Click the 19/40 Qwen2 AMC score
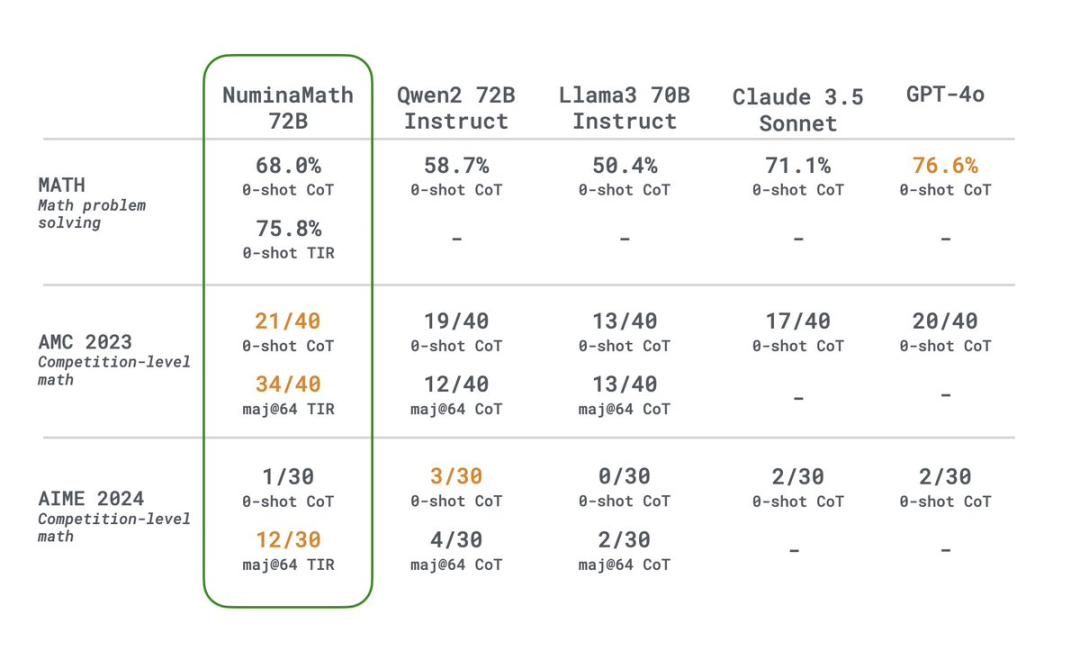The width and height of the screenshot is (1080, 660). [456, 321]
